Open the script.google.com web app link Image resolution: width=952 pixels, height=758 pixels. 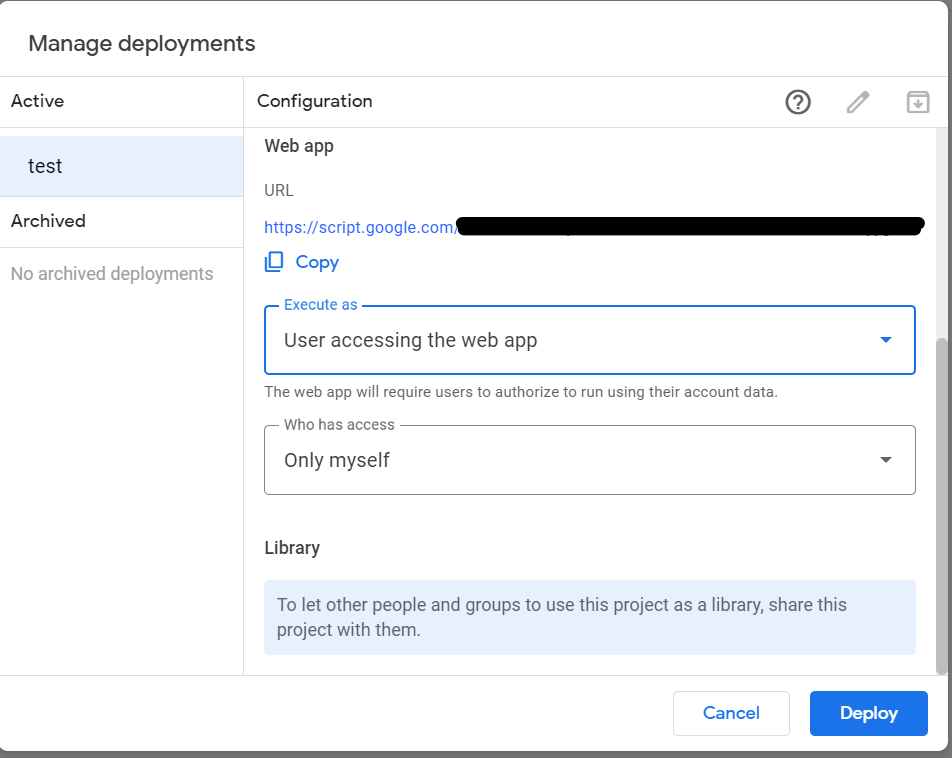click(361, 227)
